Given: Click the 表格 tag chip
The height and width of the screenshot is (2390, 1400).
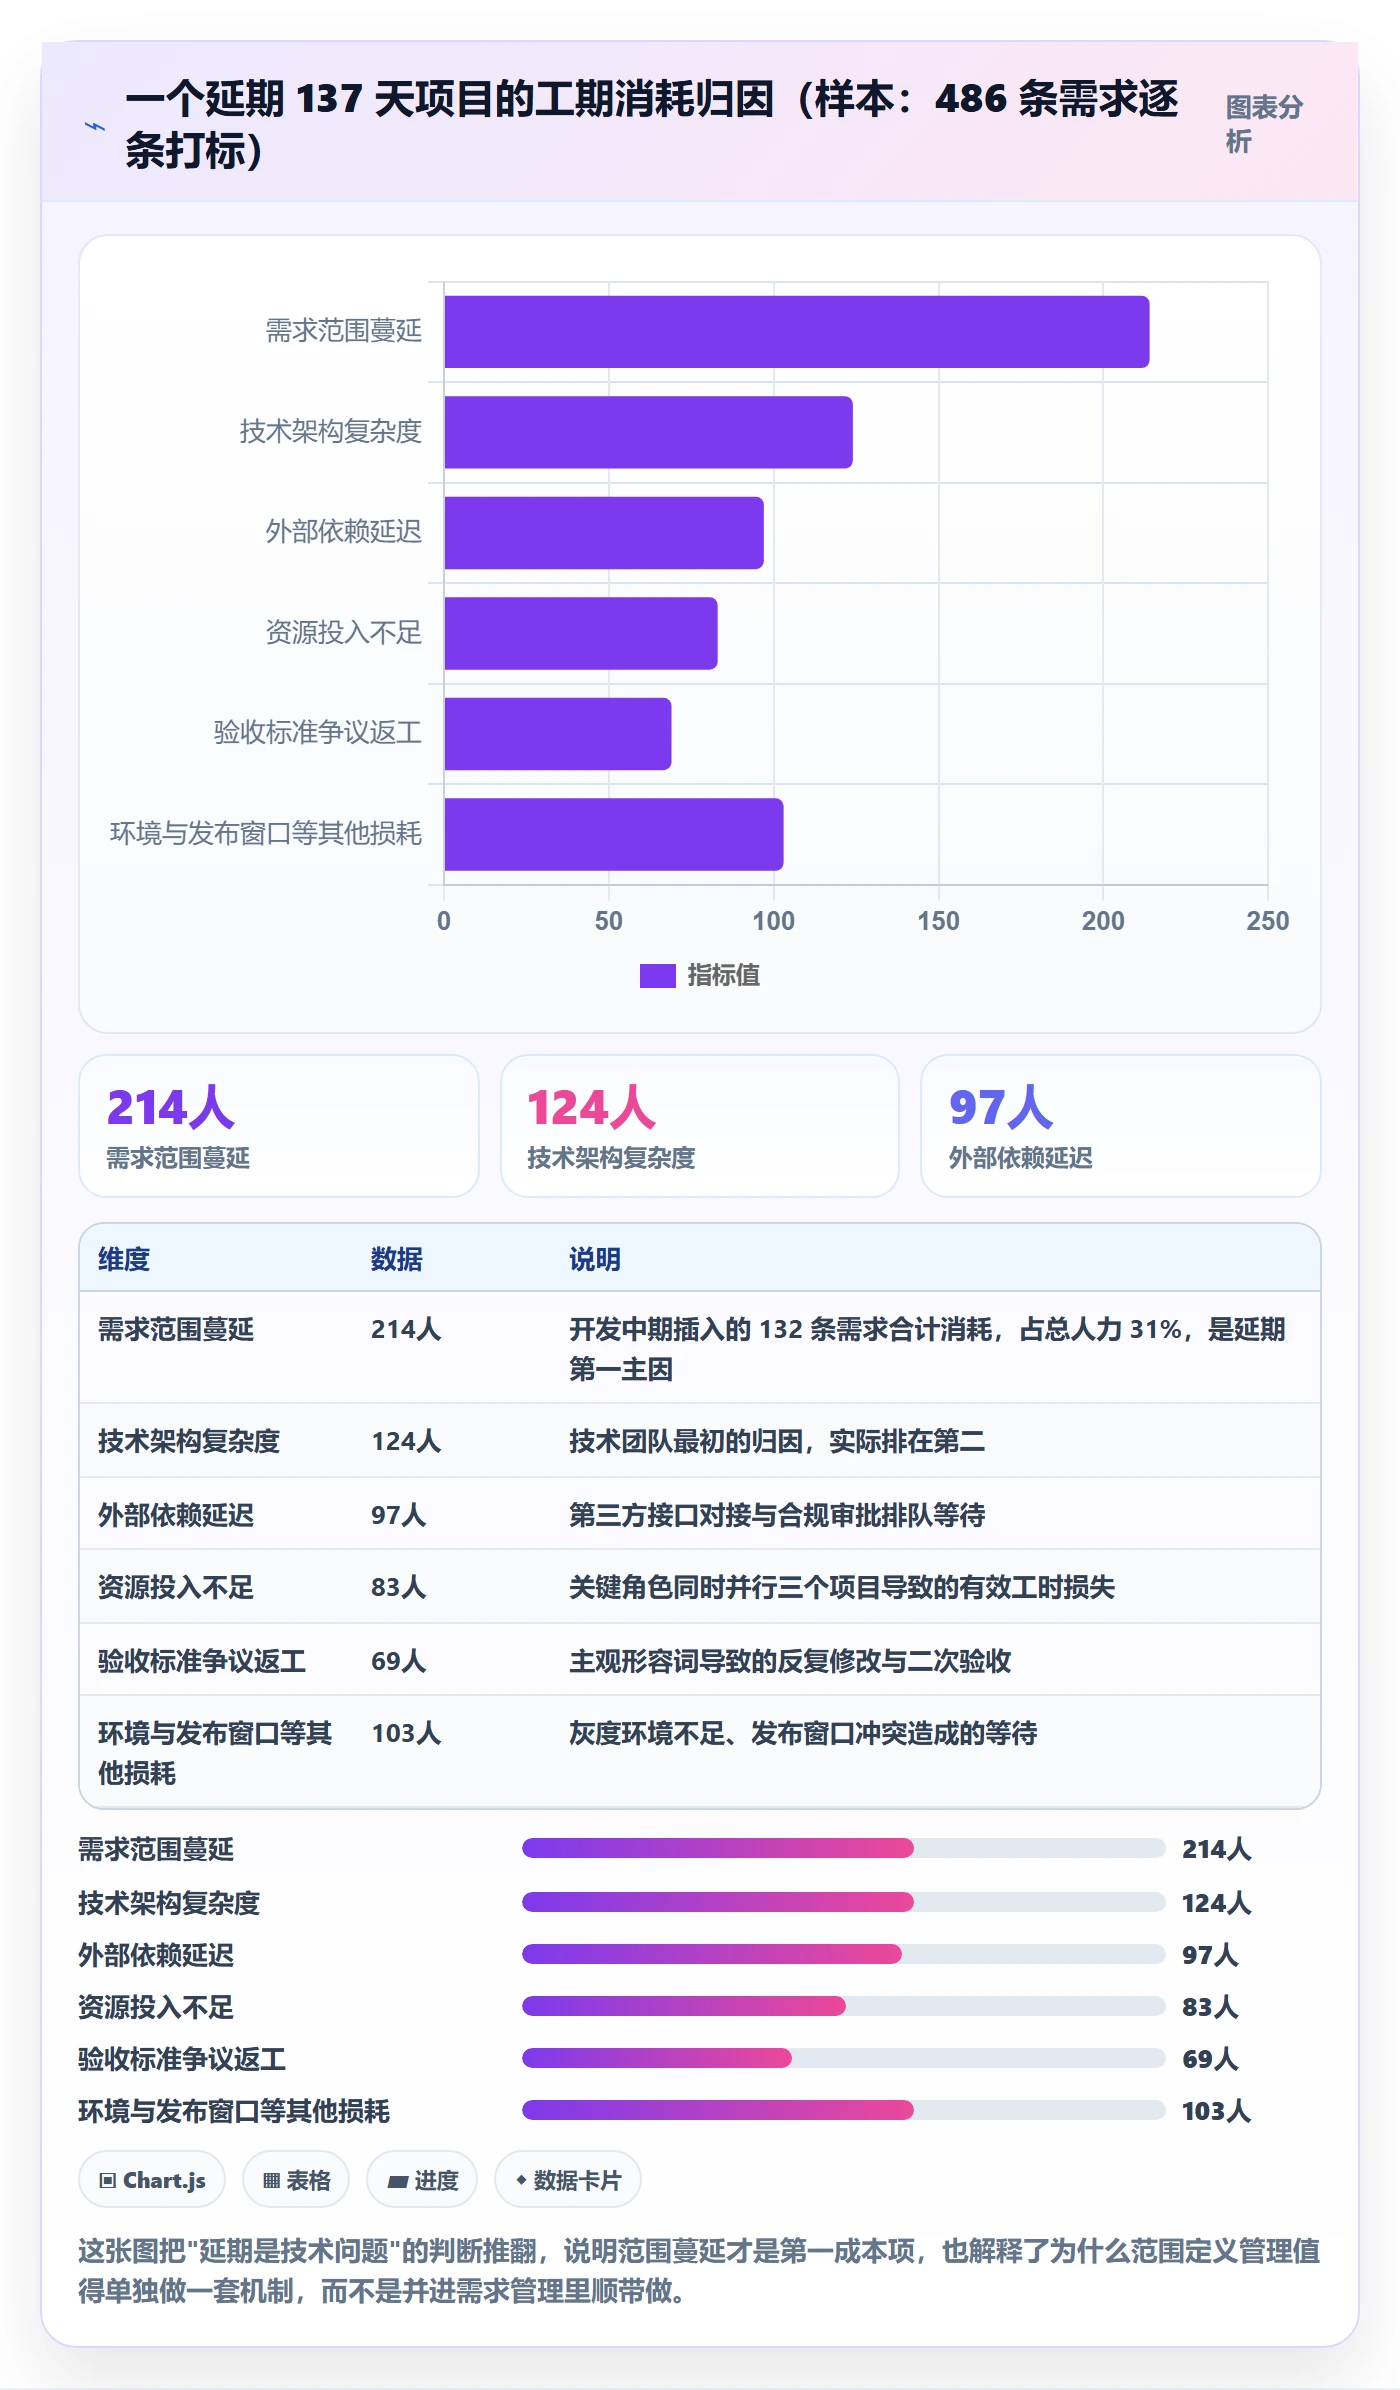Looking at the screenshot, I should tap(296, 2180).
